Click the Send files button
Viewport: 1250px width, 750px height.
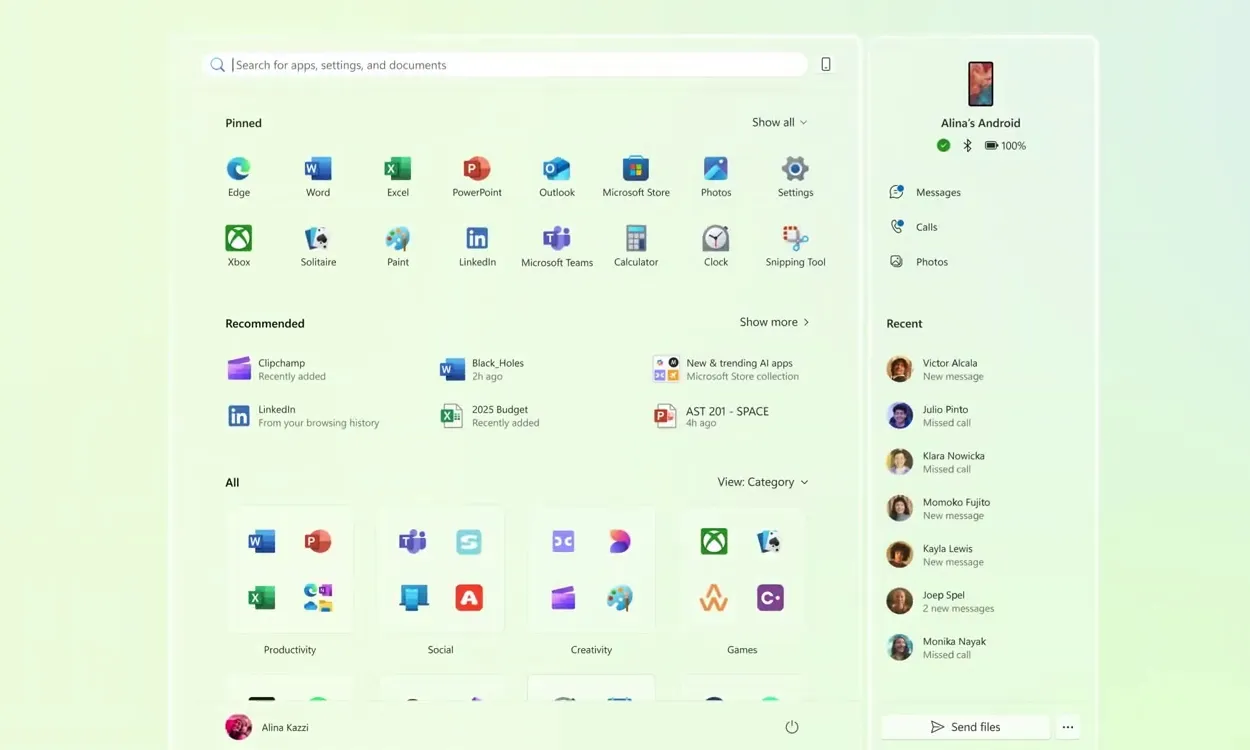point(965,726)
